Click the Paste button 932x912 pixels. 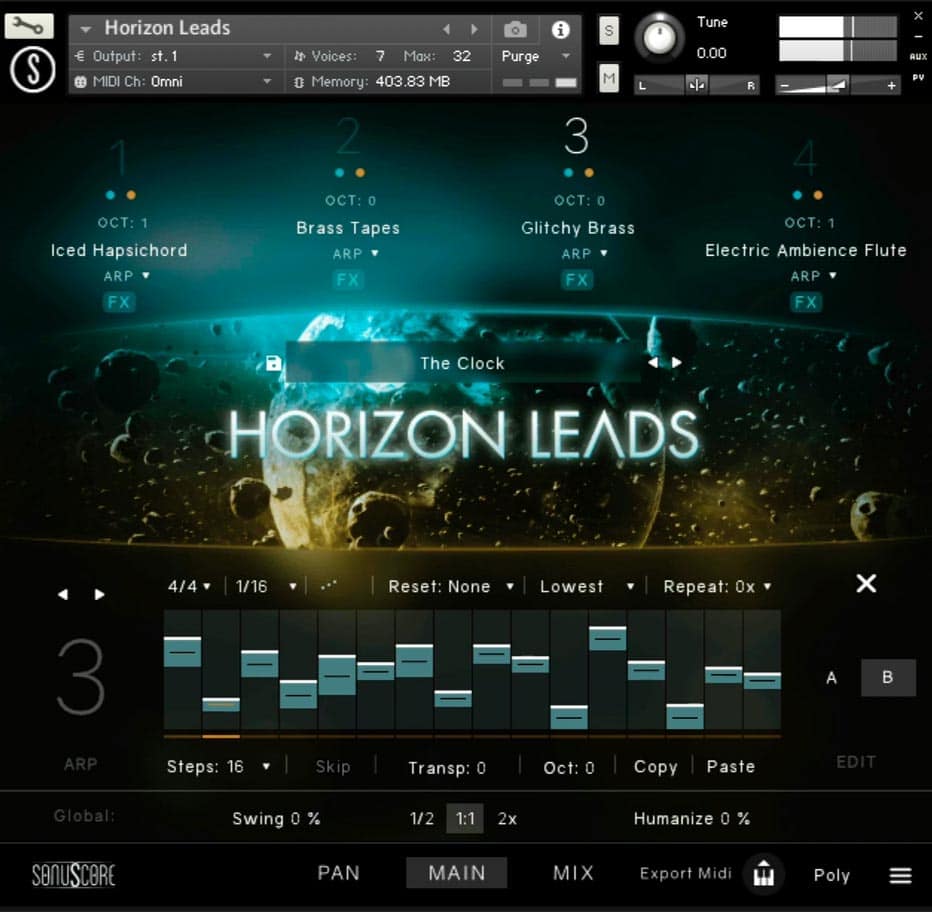click(x=730, y=767)
